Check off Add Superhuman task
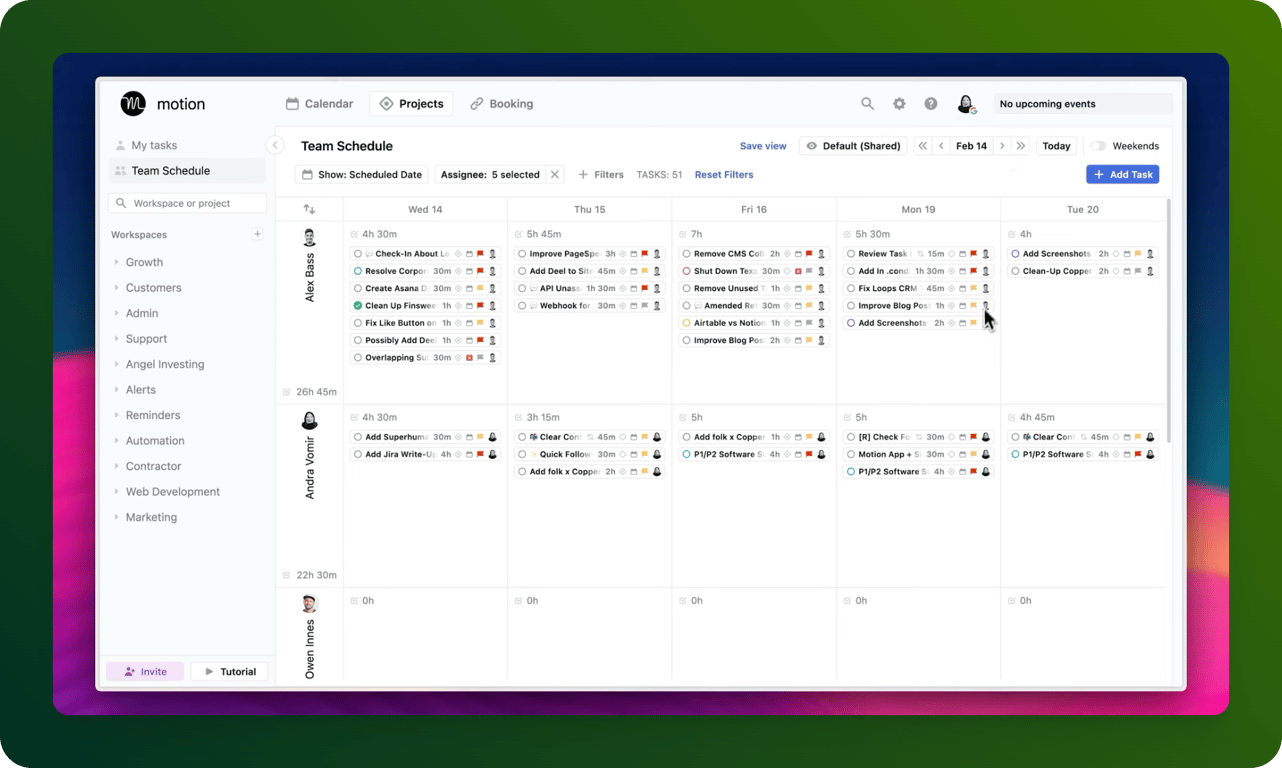Image resolution: width=1282 pixels, height=768 pixels. pos(358,437)
